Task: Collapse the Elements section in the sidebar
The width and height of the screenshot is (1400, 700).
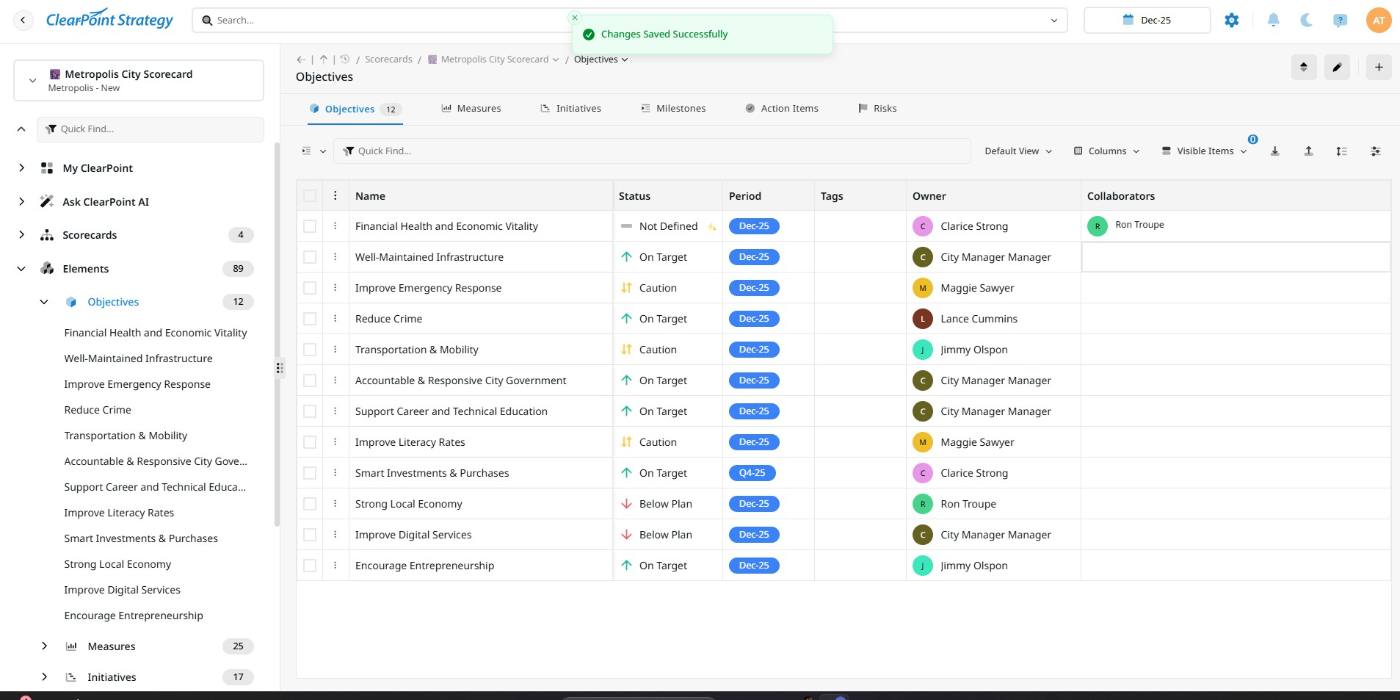Action: point(22,269)
